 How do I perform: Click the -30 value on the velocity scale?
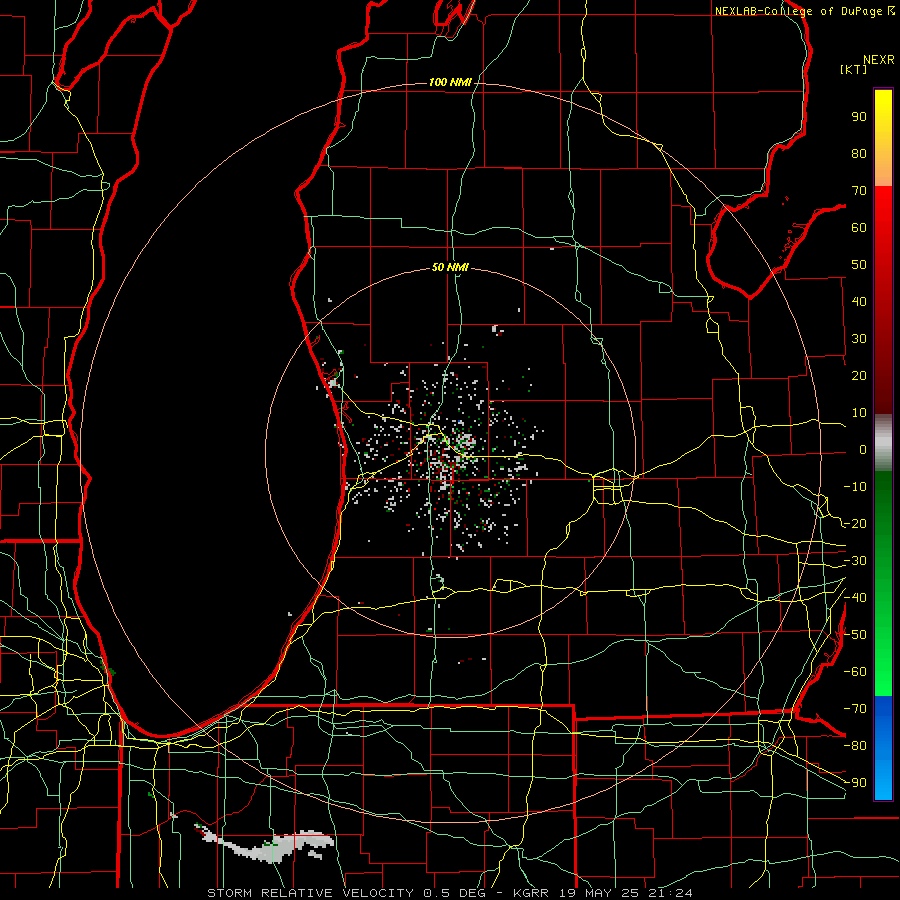point(855,561)
